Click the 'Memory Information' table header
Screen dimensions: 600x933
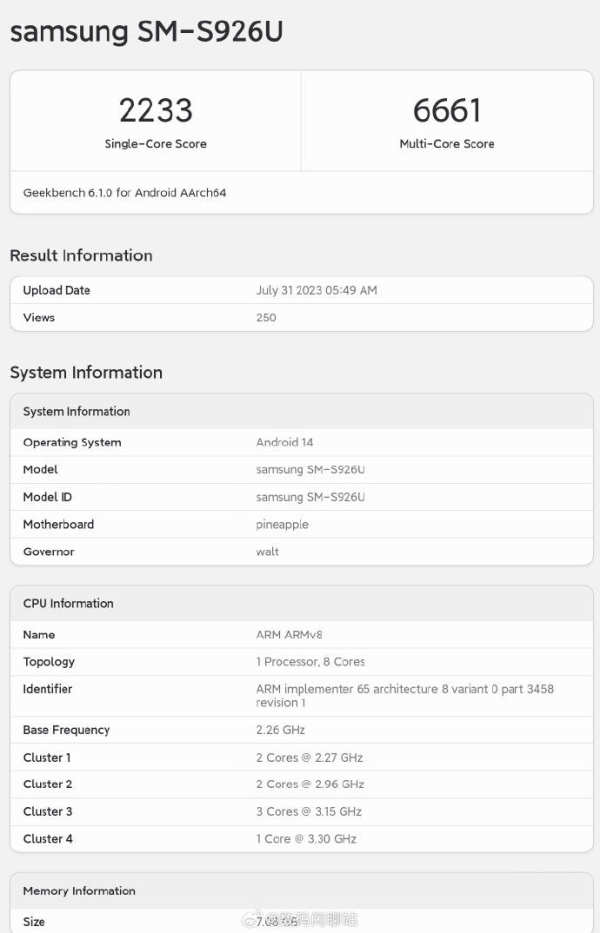[79, 891]
